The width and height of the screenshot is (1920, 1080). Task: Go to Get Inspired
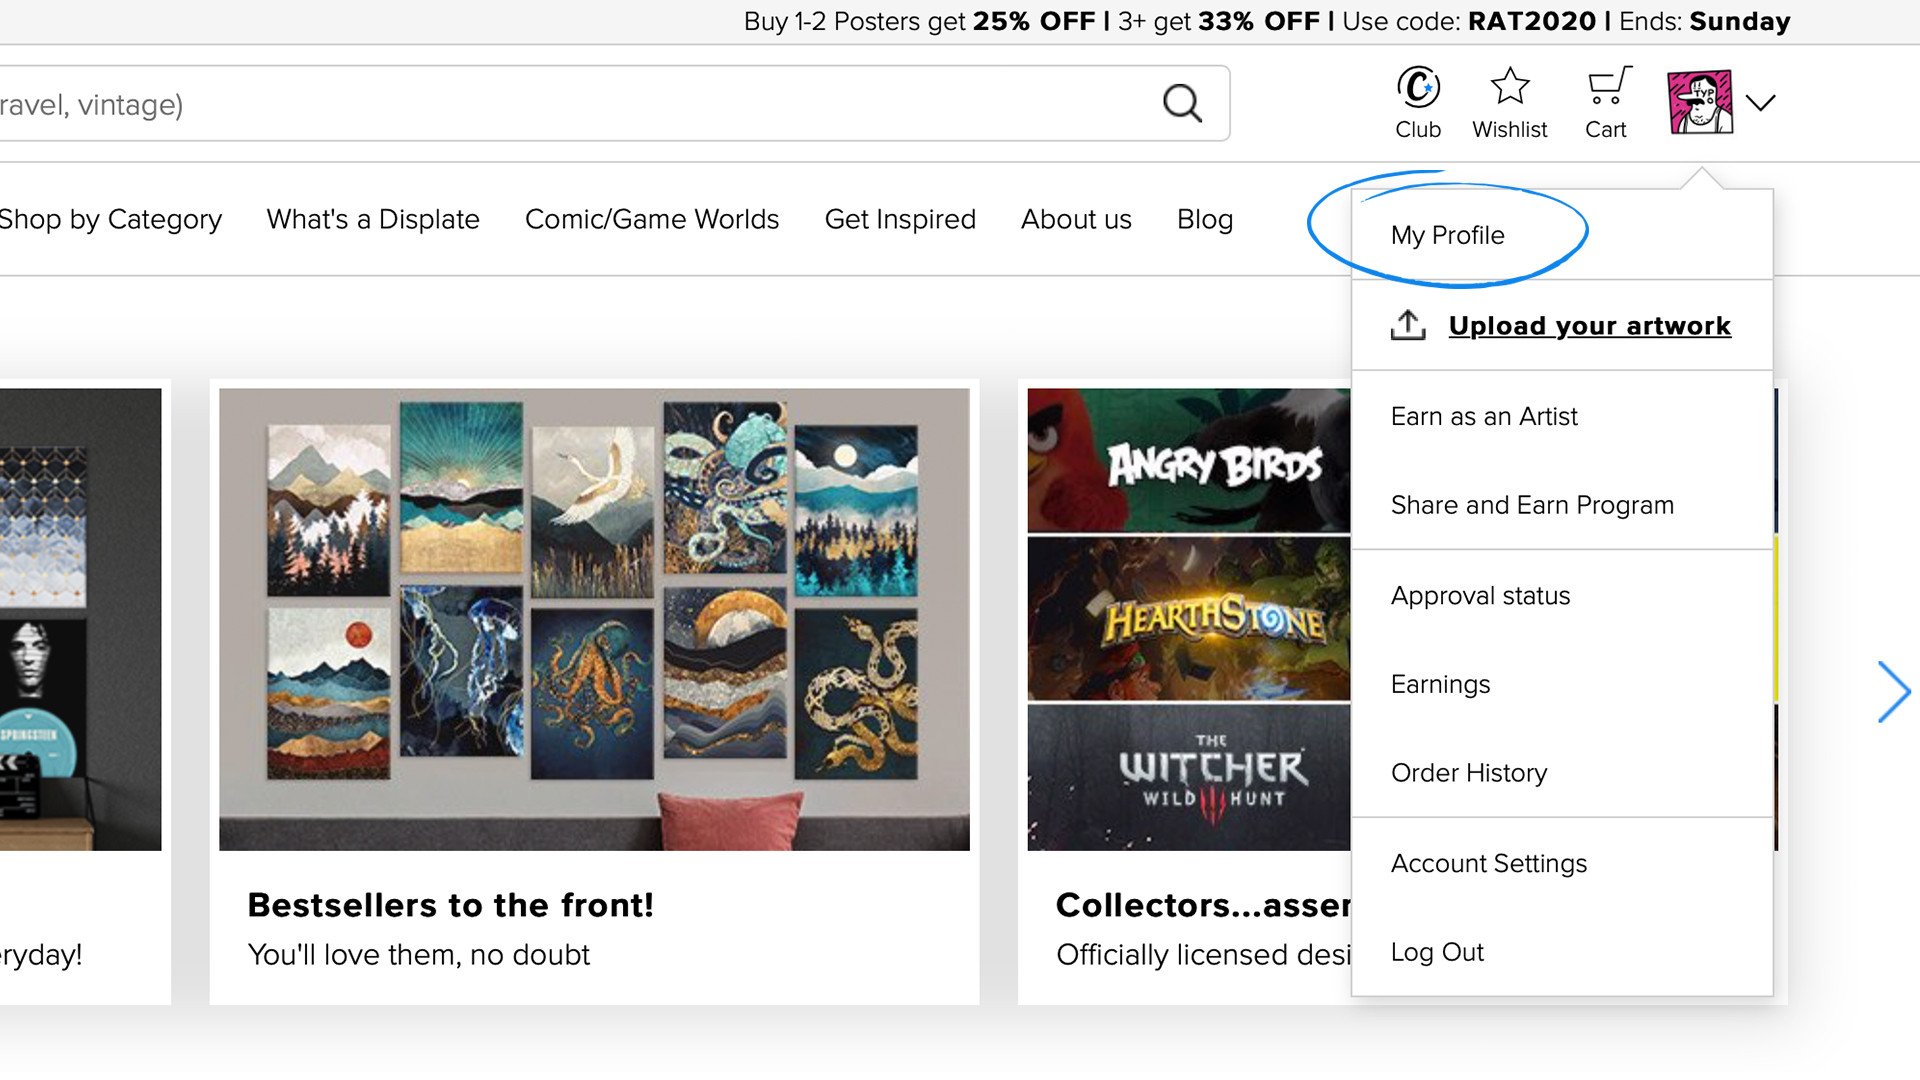[x=900, y=219]
